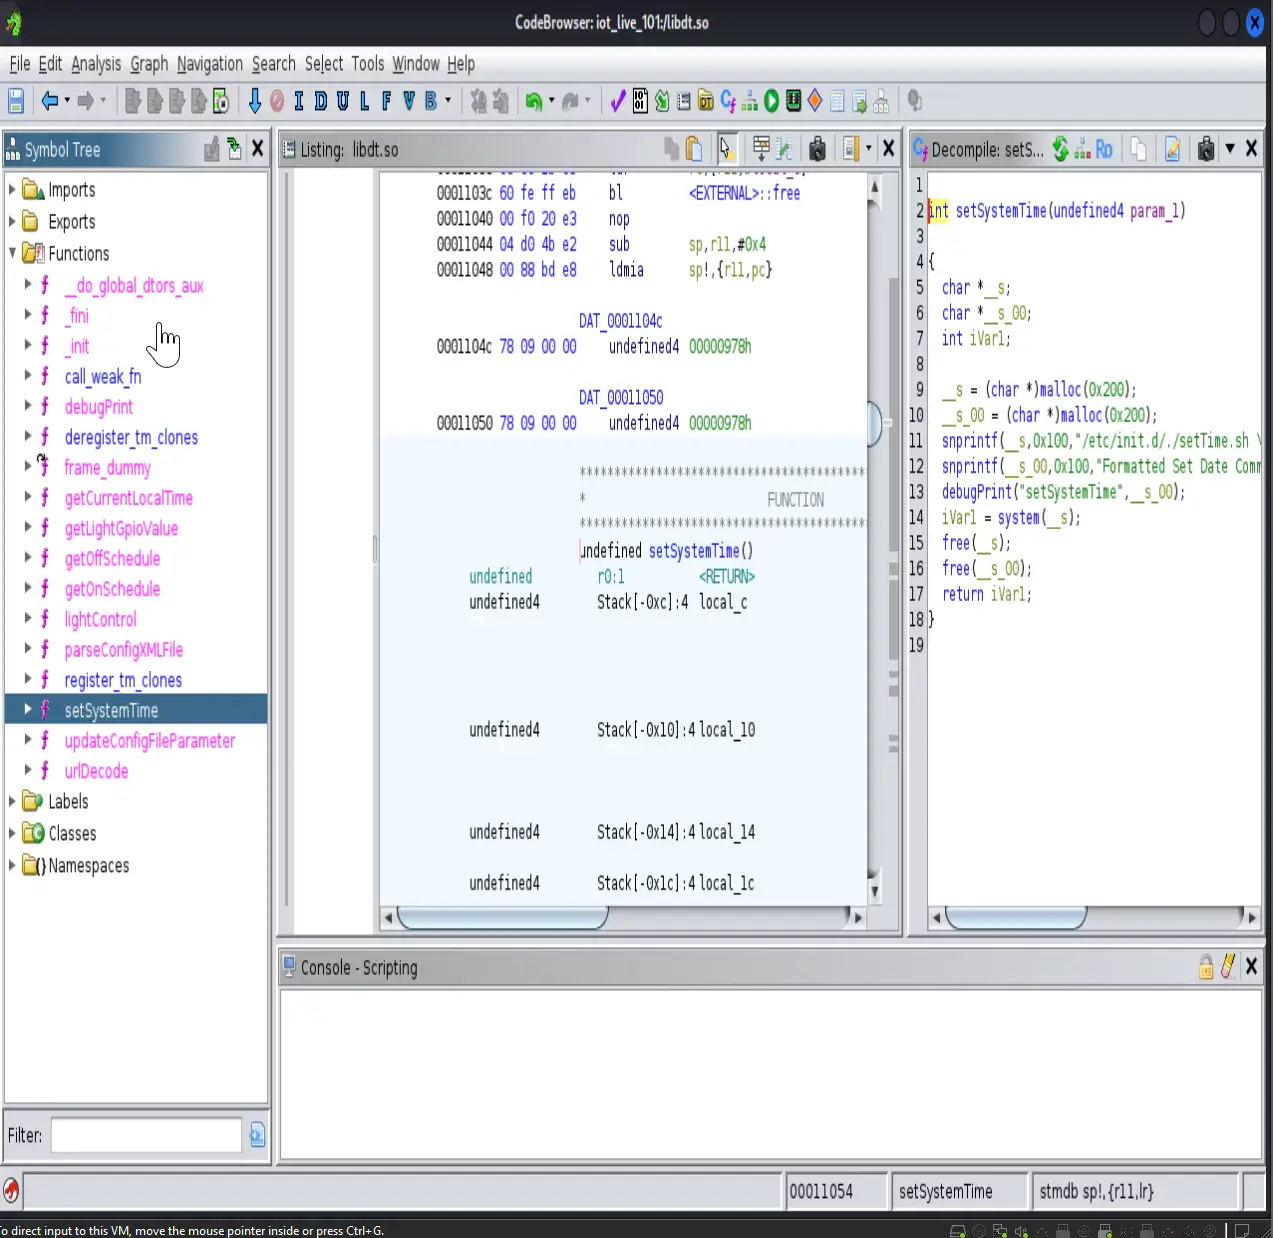Expand the debugPrint function entry
Screen dimensions: 1273x1238
(27, 406)
